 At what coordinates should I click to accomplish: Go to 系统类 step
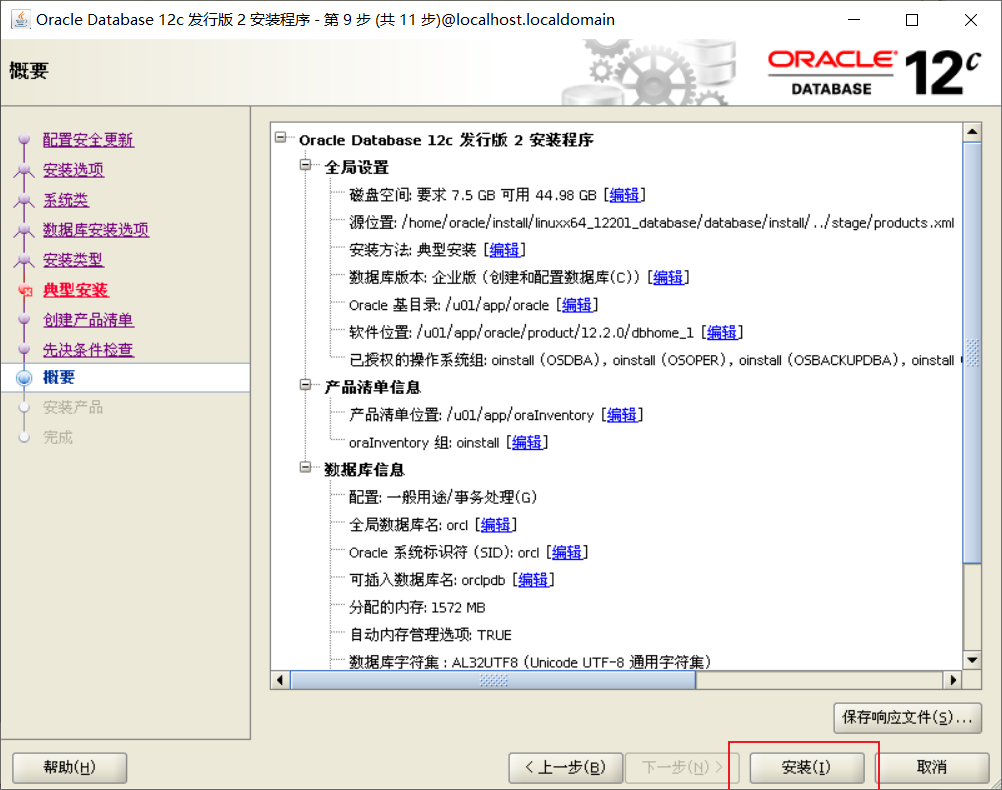coord(66,199)
